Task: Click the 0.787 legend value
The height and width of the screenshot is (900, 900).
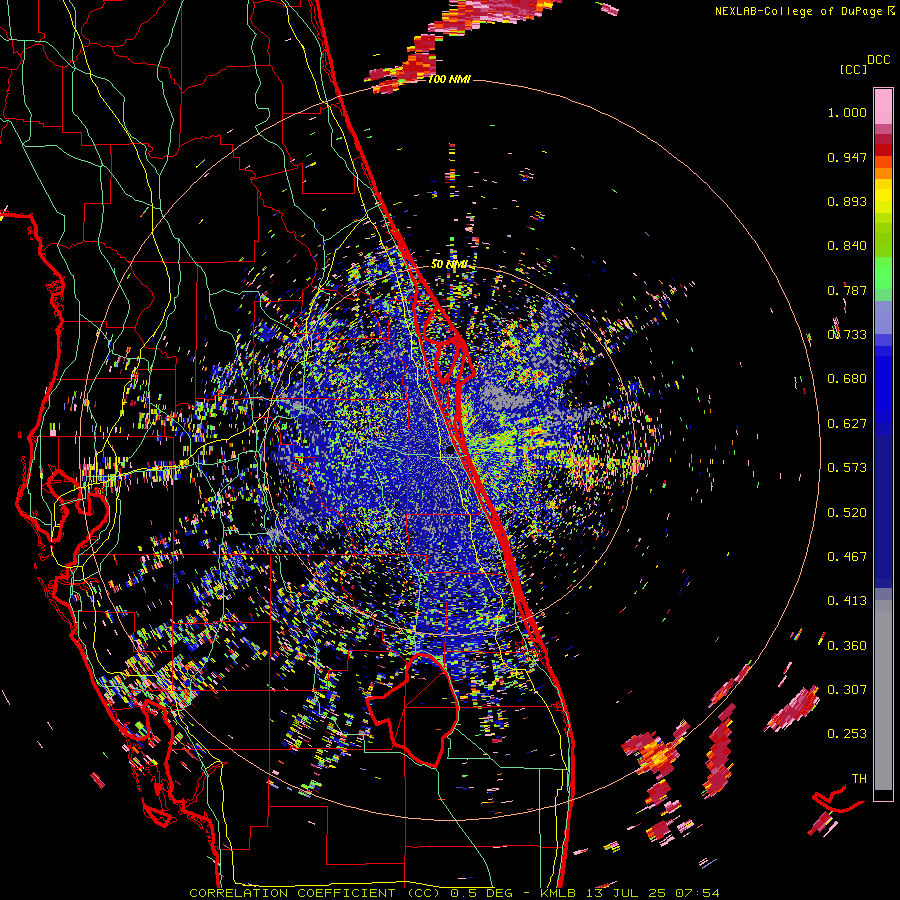Action: 847,290
